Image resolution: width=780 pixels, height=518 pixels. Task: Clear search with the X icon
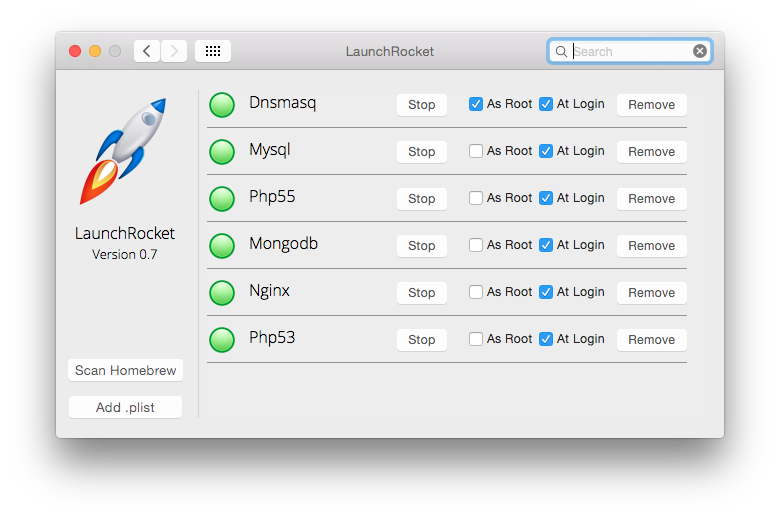(699, 51)
